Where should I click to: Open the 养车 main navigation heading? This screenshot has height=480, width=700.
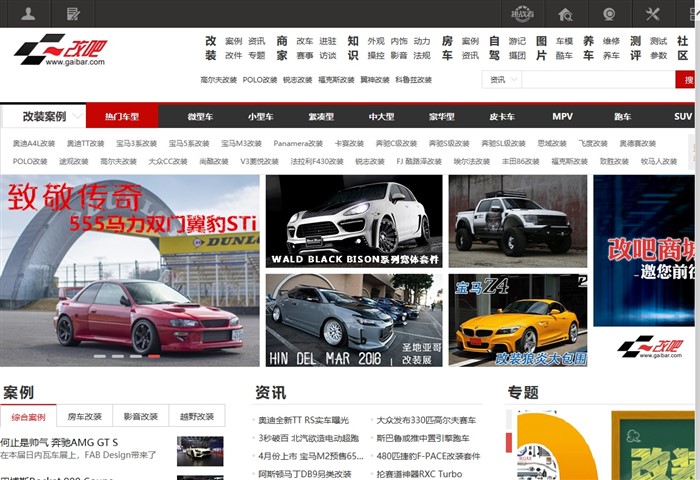tap(588, 48)
